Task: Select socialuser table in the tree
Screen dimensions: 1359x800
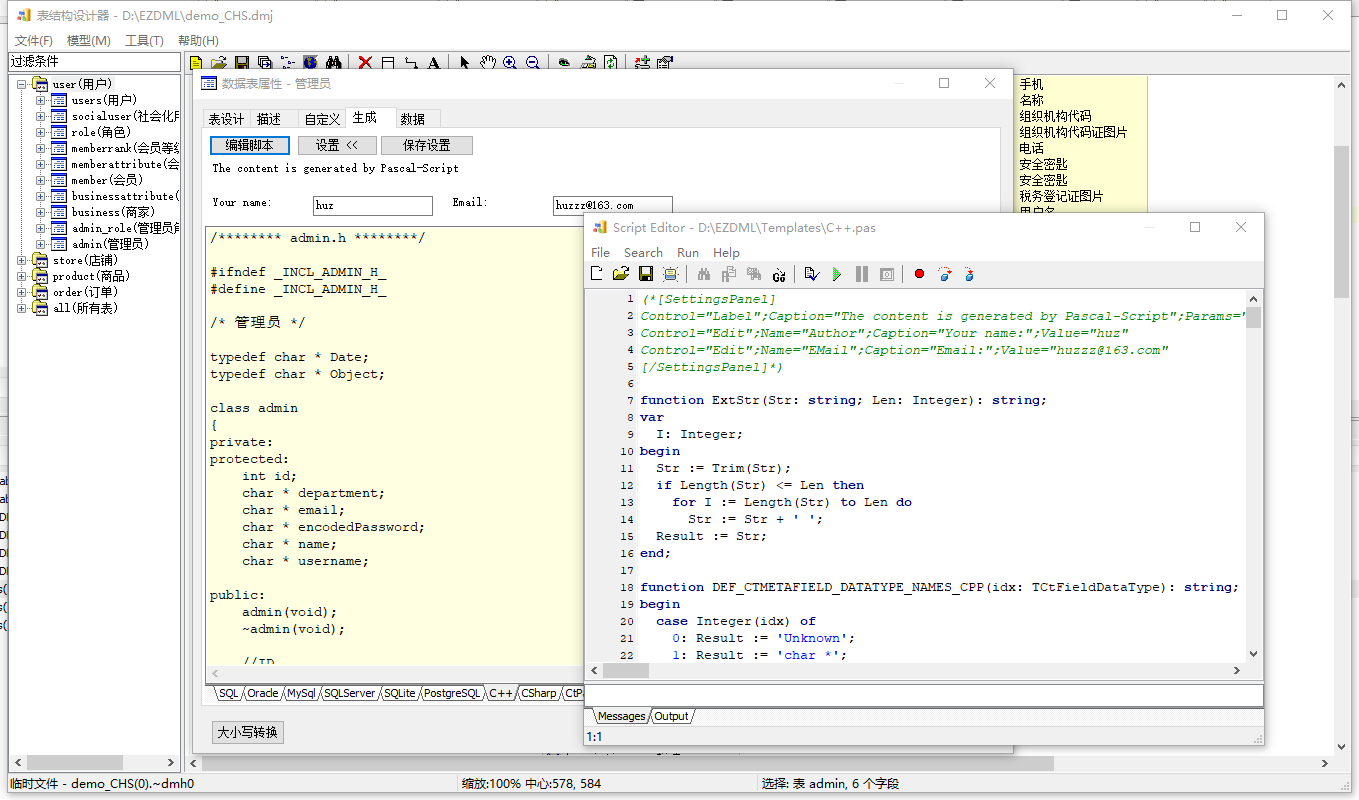Action: point(125,116)
